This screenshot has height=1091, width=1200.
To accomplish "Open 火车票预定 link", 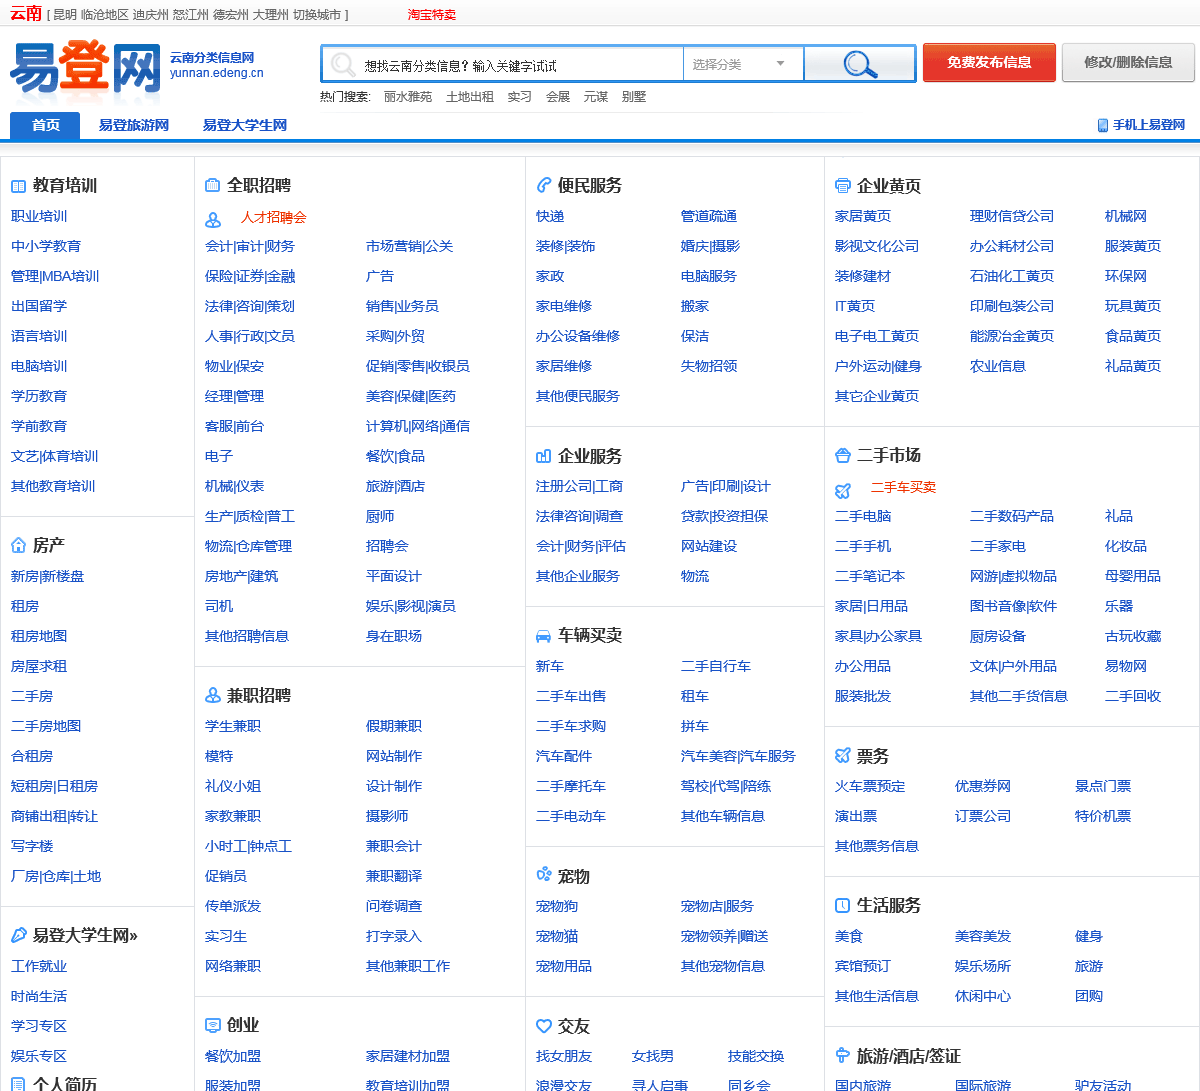I will click(870, 786).
